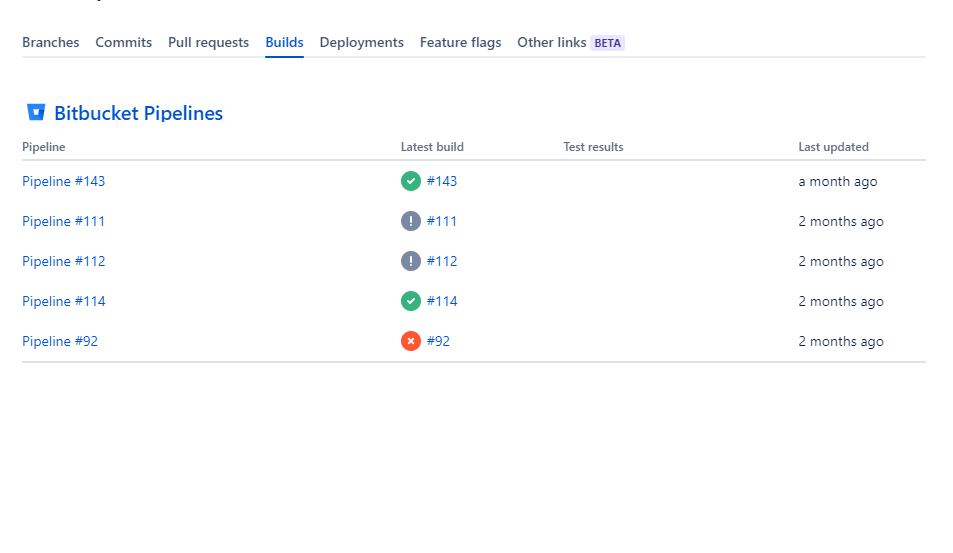Go to the Deployments tab

[x=362, y=43]
